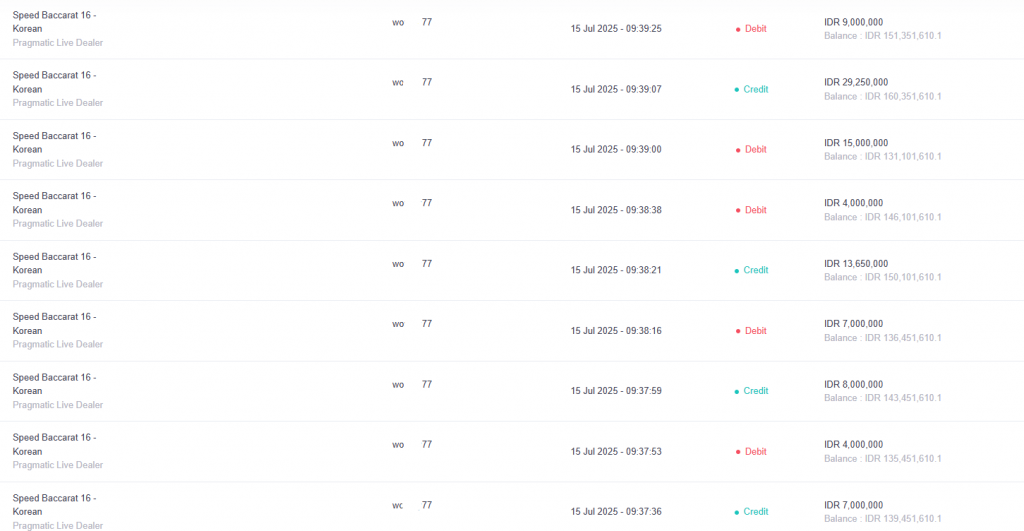Click timestamp 15 Jul 2025 - 09:37:36
1024x531 pixels.
pos(616,512)
